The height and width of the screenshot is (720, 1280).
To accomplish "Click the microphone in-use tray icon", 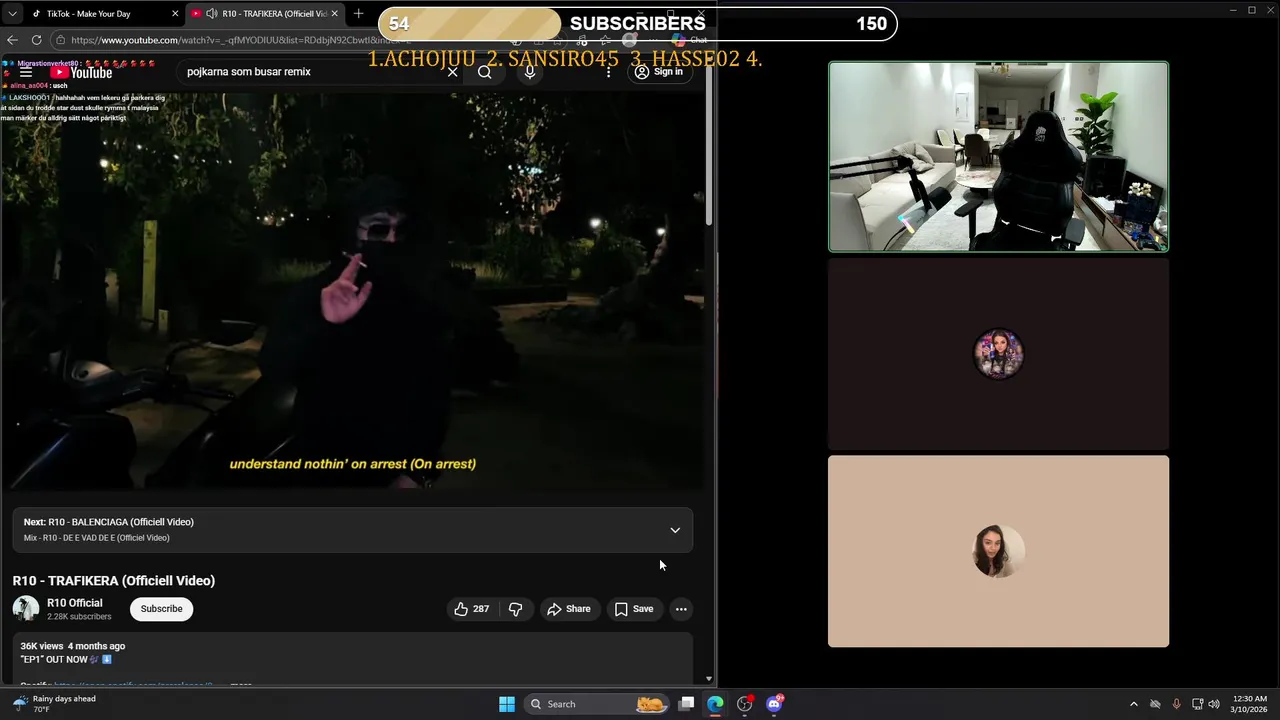I will (1176, 704).
